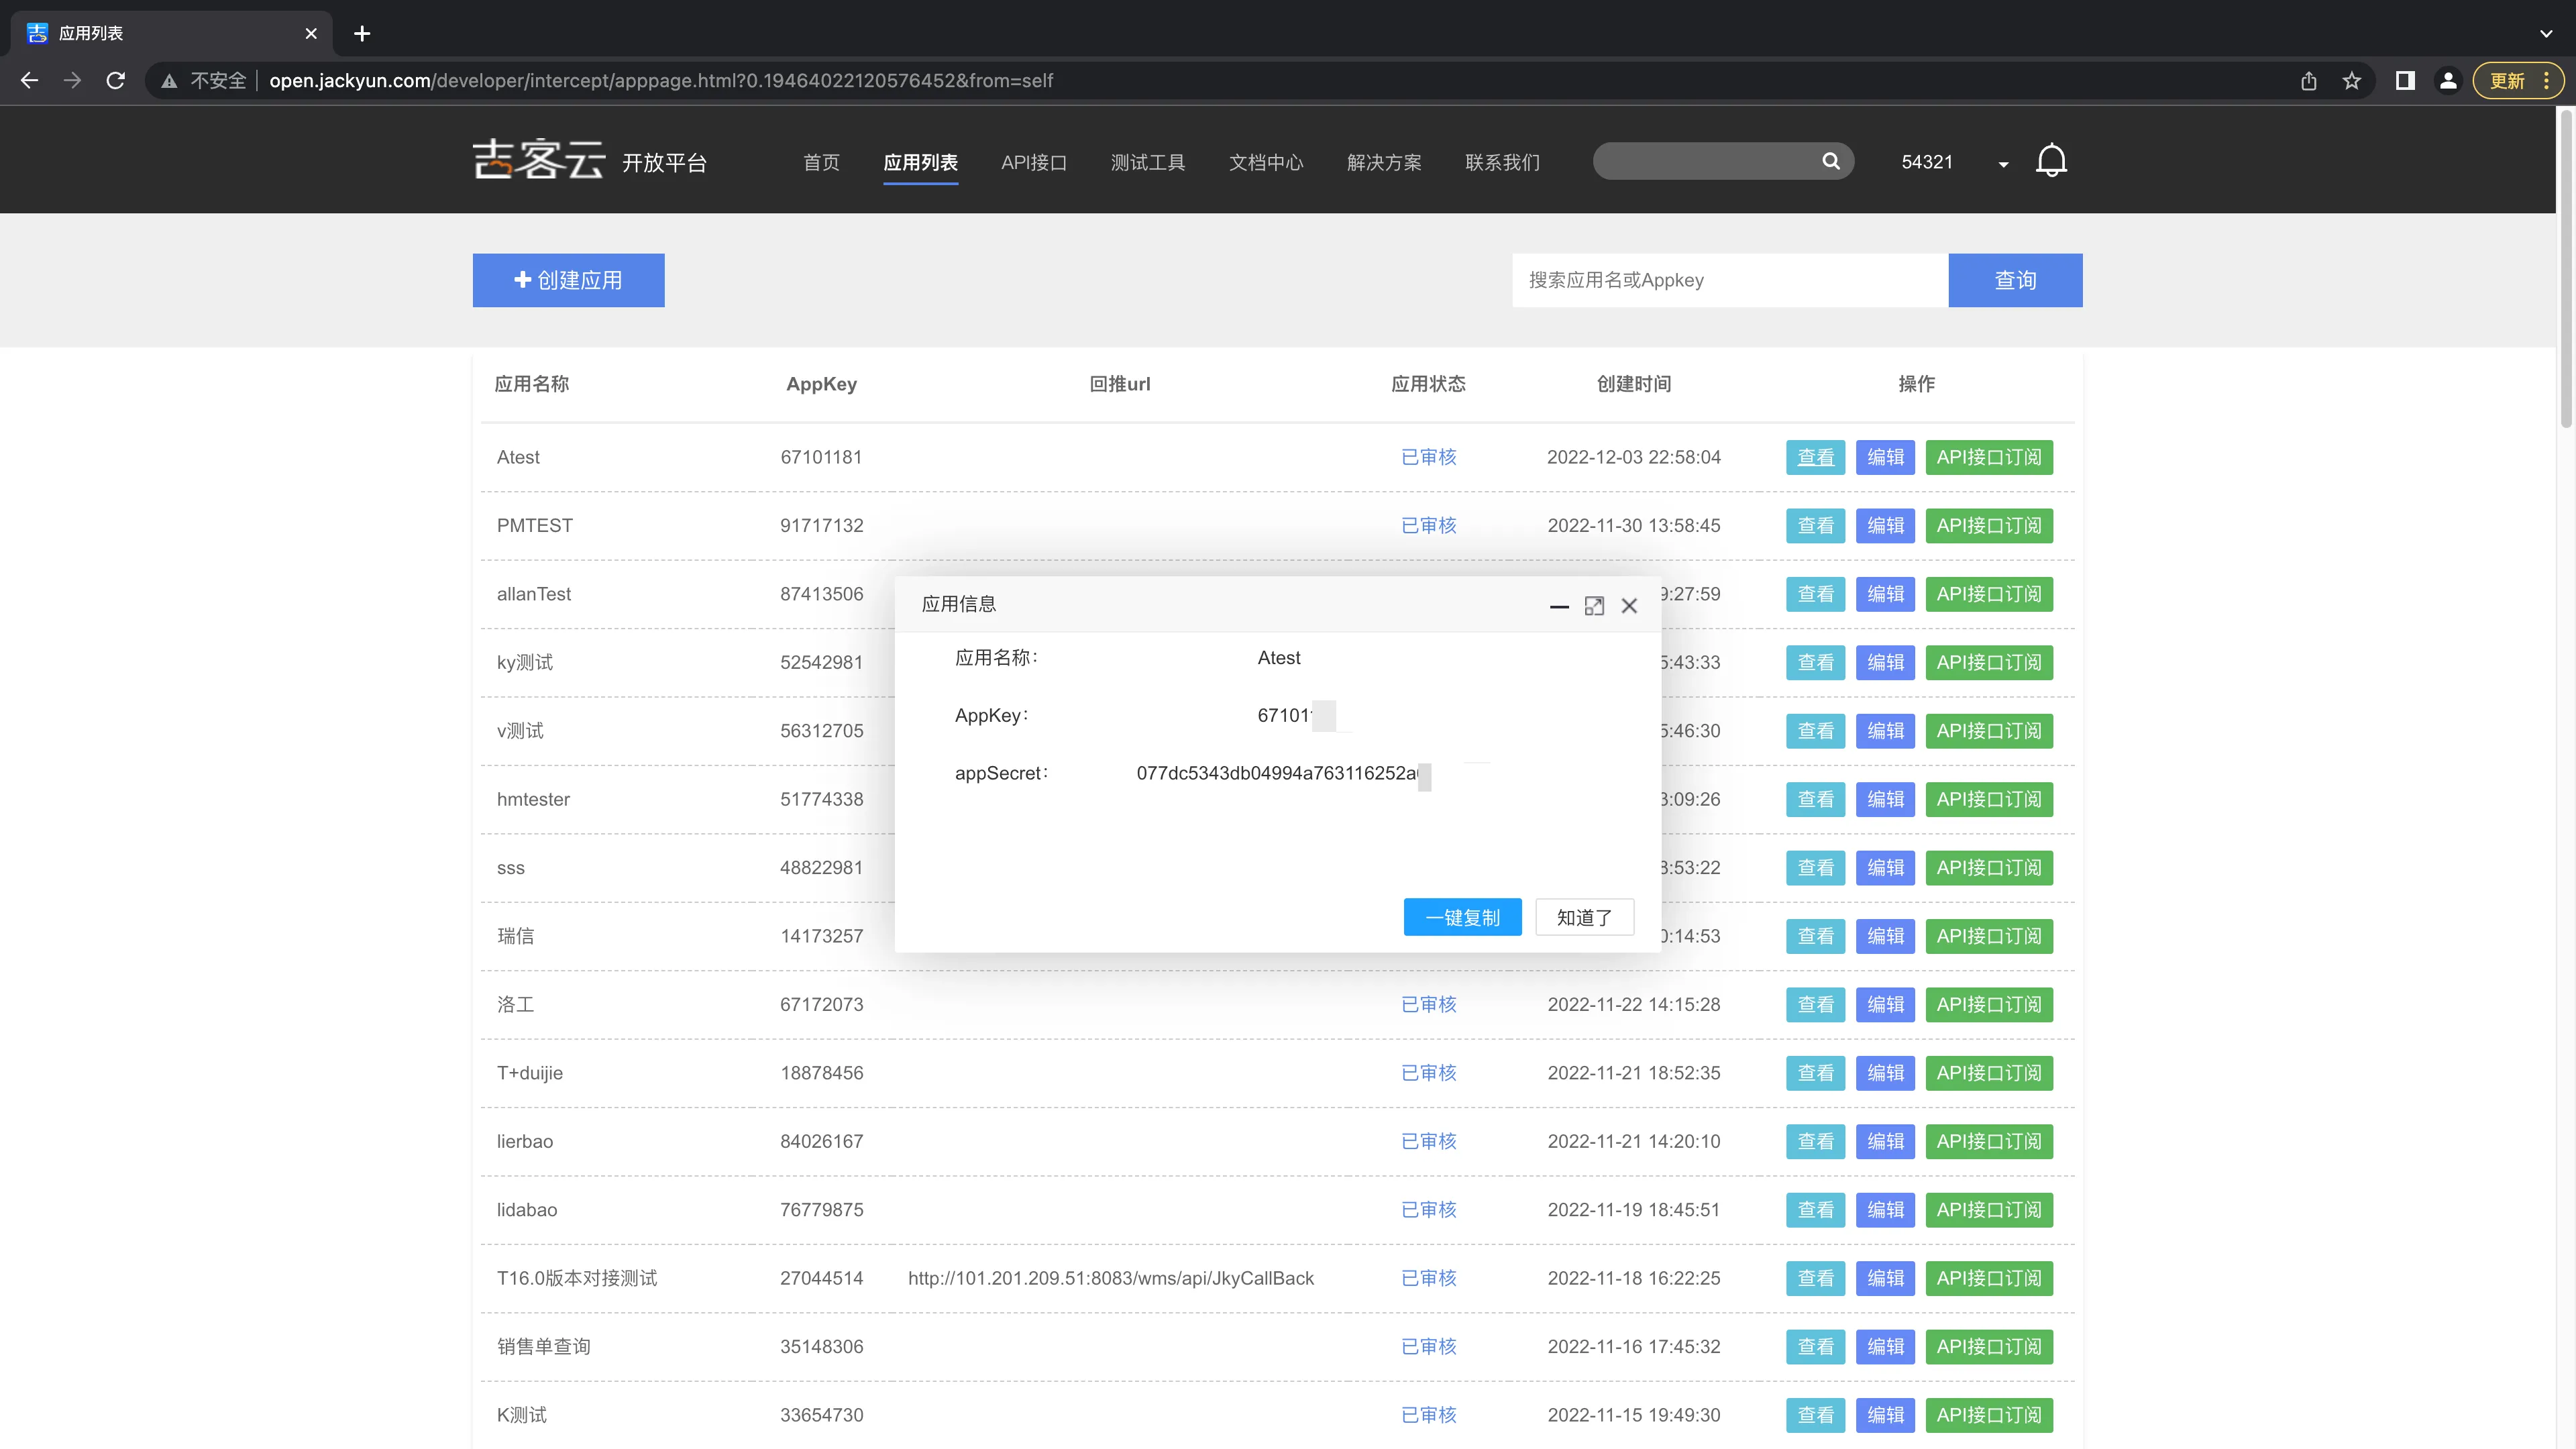Click 编辑 for the lierbao row
Screen dimensions: 2576x1449
tap(1885, 1141)
